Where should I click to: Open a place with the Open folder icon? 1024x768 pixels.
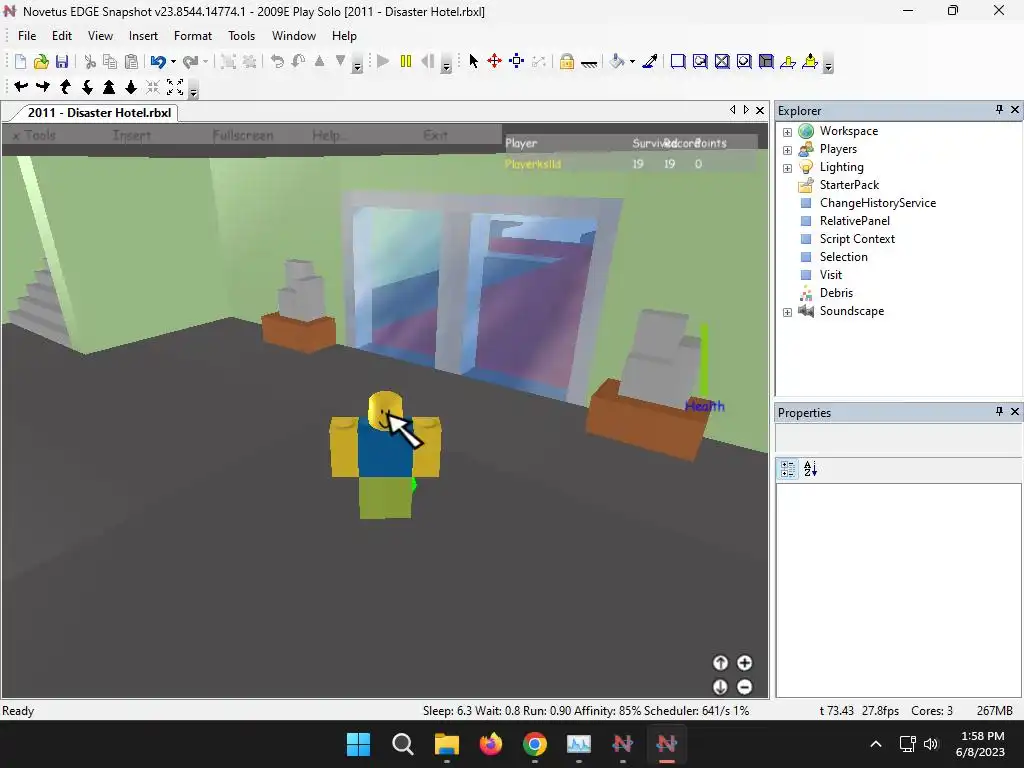(41, 61)
